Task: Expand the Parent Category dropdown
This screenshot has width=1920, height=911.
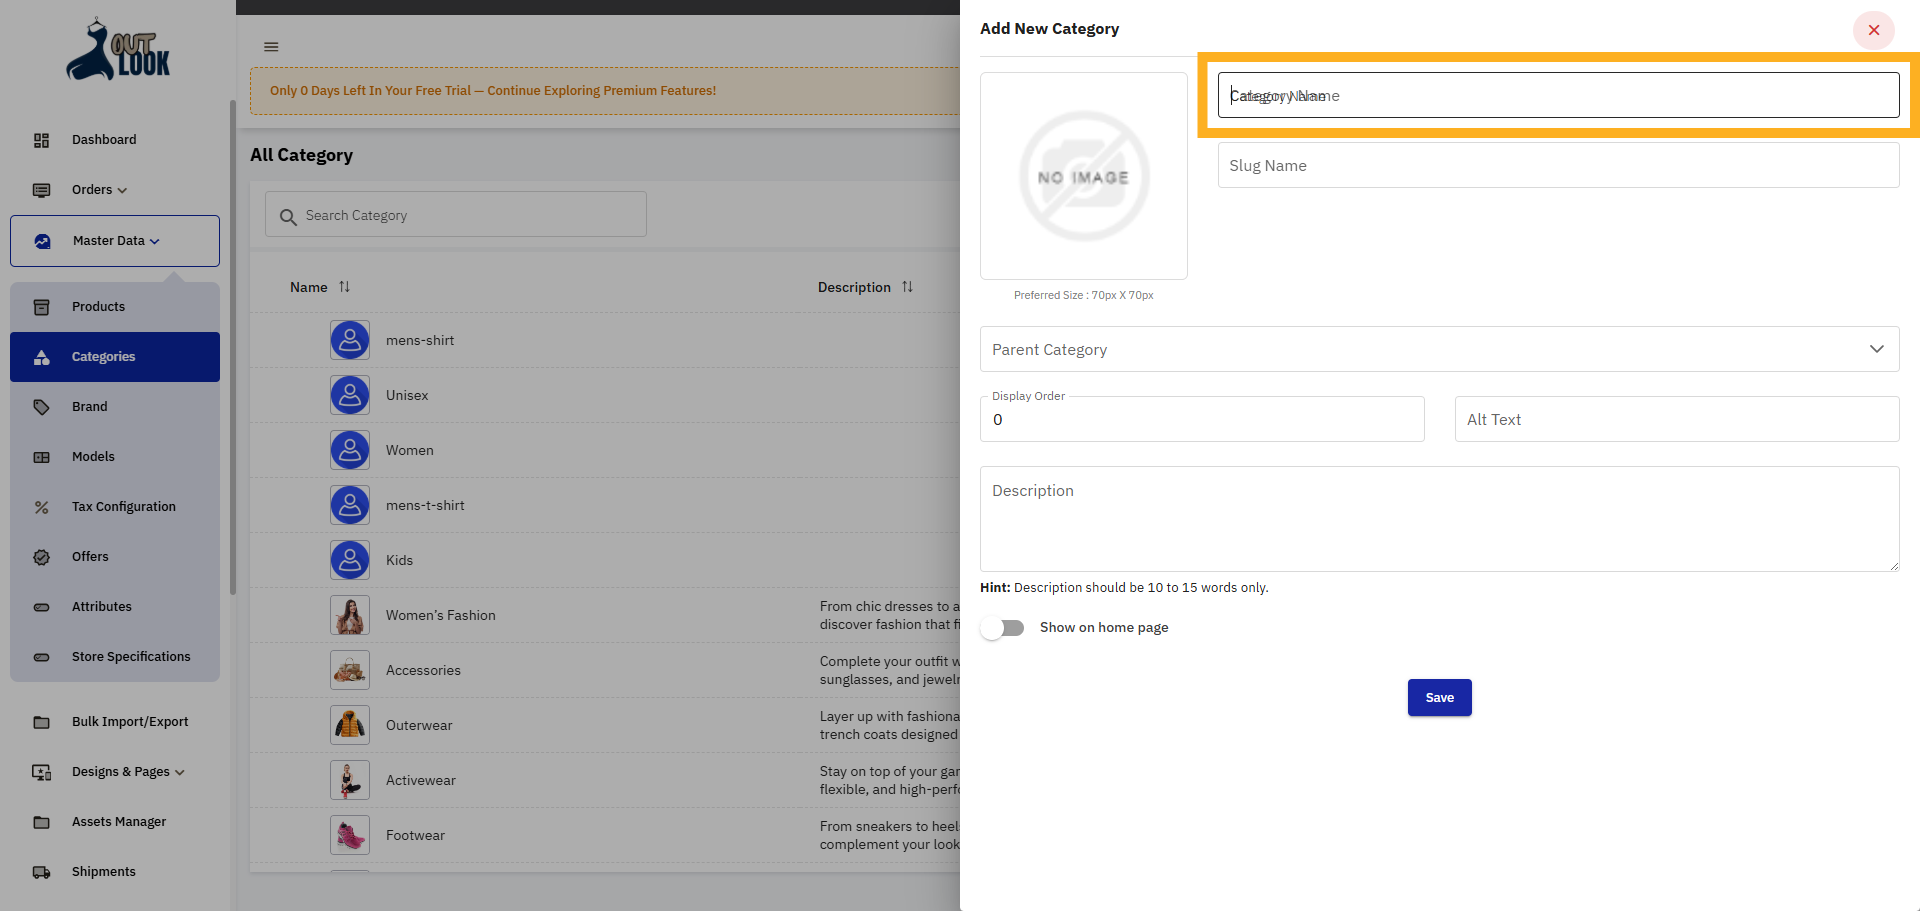Action: (1876, 349)
